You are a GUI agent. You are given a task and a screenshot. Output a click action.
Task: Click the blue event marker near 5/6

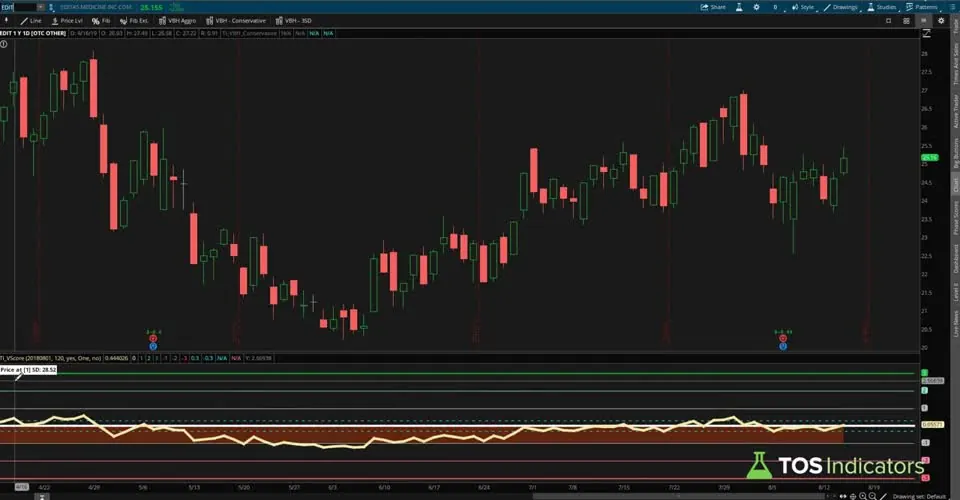click(153, 346)
